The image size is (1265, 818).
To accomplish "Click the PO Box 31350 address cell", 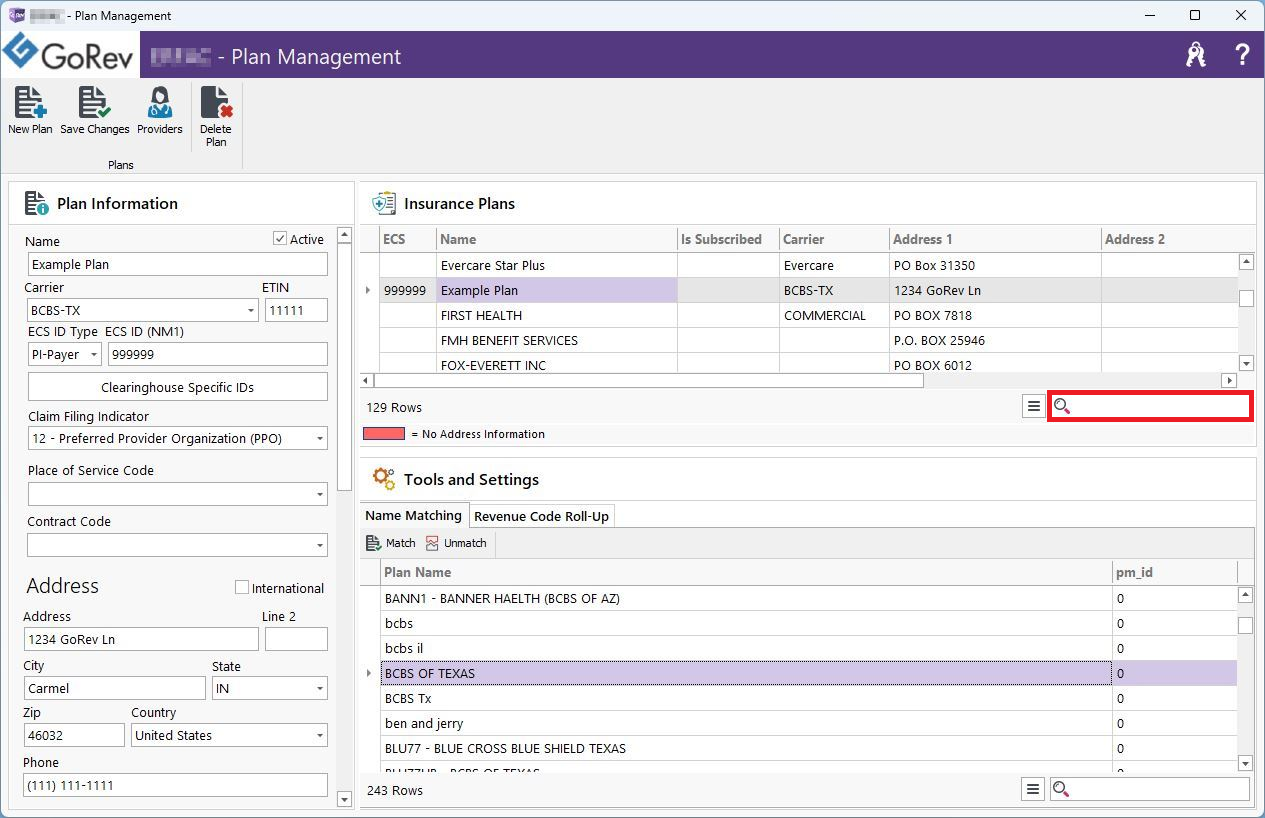I will tap(995, 265).
